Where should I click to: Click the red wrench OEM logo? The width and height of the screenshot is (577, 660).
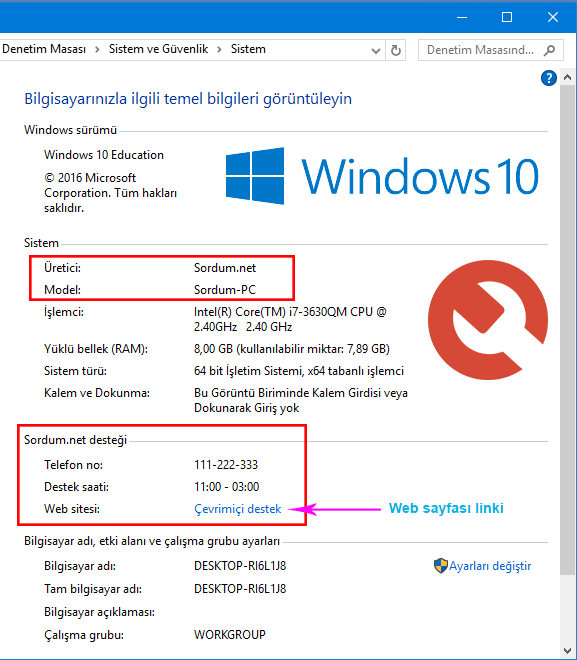pyautogui.click(x=488, y=319)
